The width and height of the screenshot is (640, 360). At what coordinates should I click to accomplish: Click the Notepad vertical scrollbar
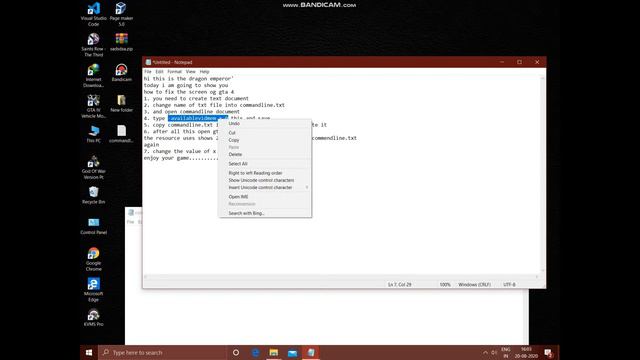[542, 174]
